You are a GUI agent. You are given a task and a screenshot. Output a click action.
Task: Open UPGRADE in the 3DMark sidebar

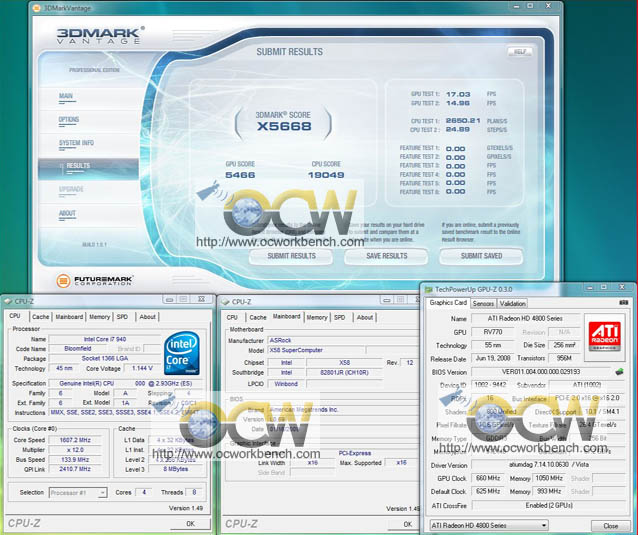click(71, 189)
